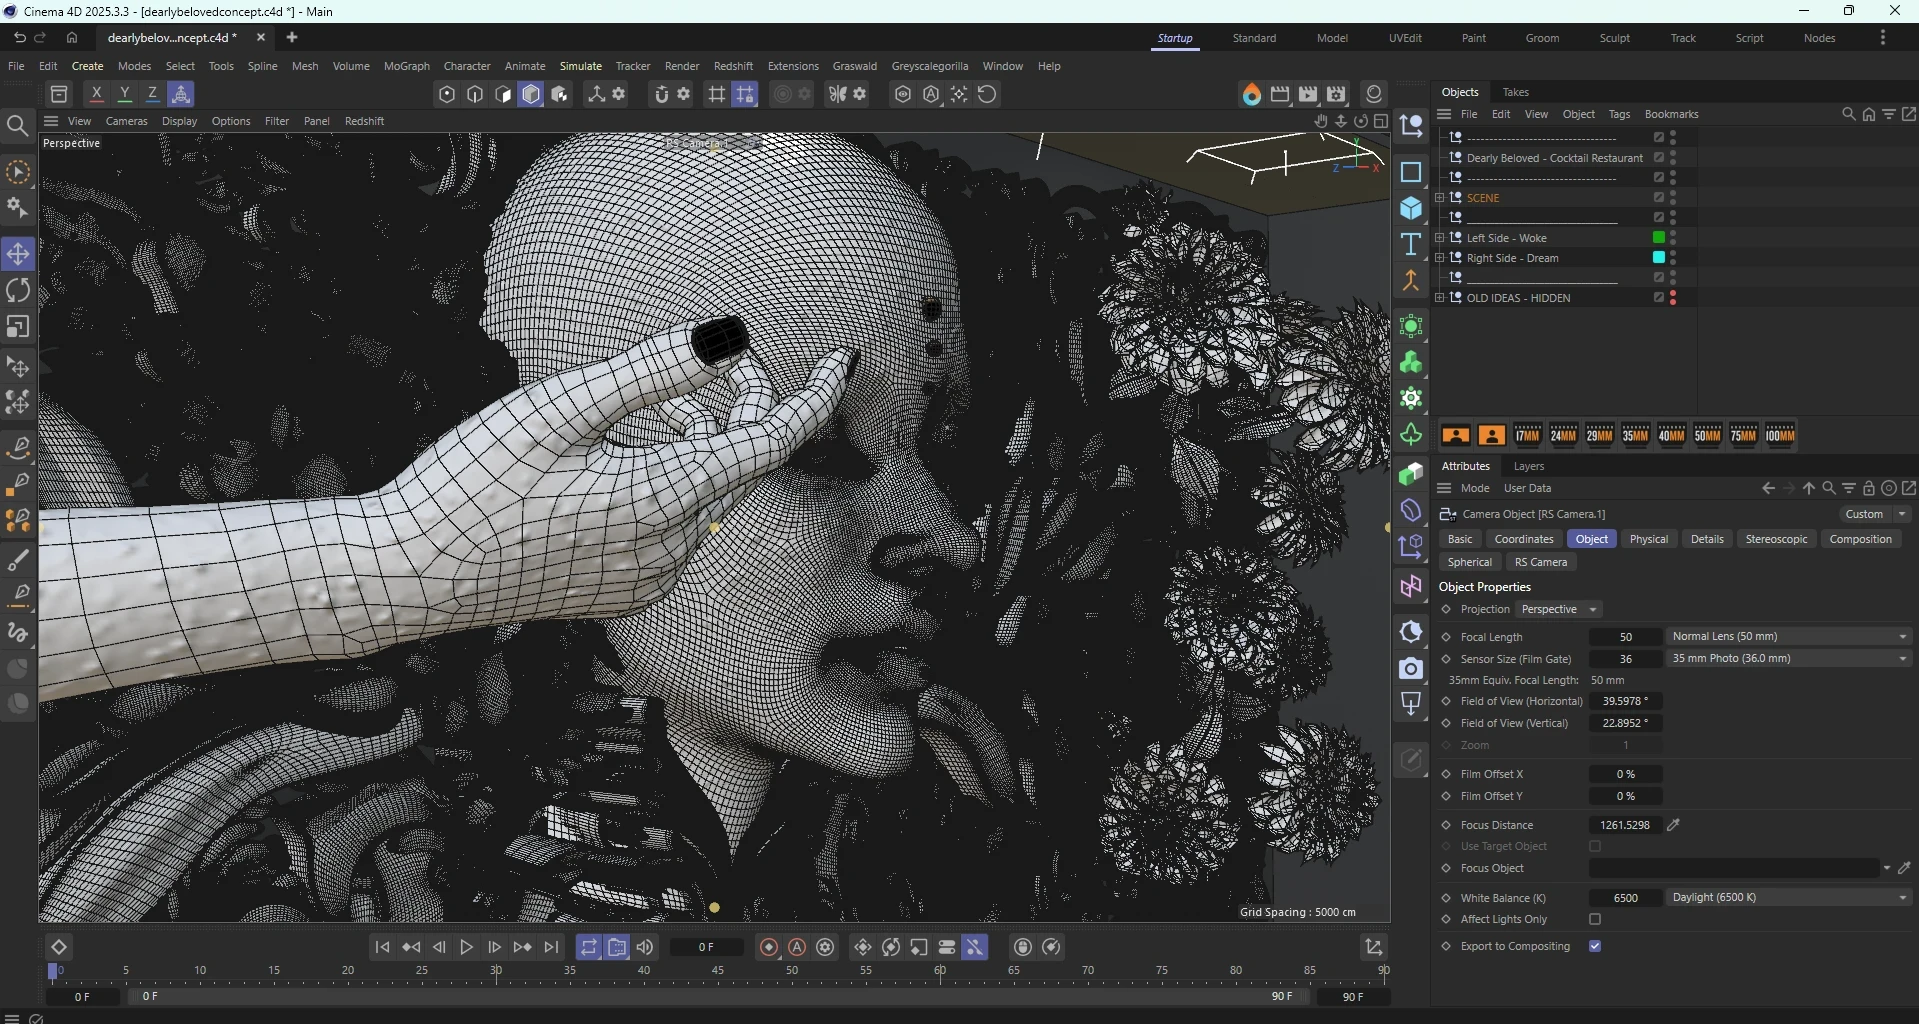Add a Camera object from palette

click(1411, 669)
